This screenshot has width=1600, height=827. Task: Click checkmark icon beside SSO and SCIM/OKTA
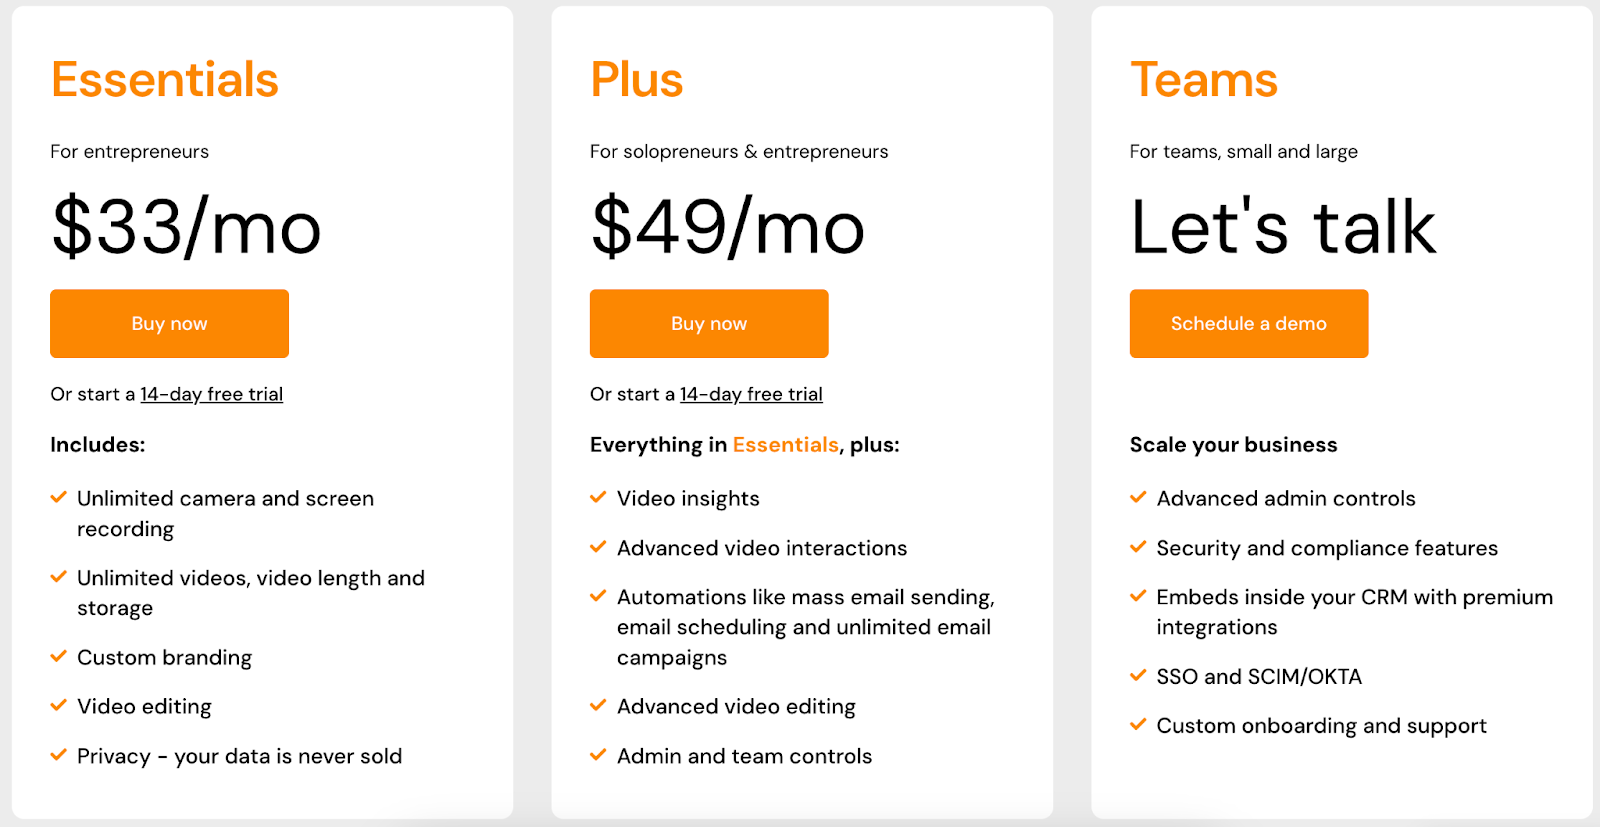click(x=1138, y=675)
